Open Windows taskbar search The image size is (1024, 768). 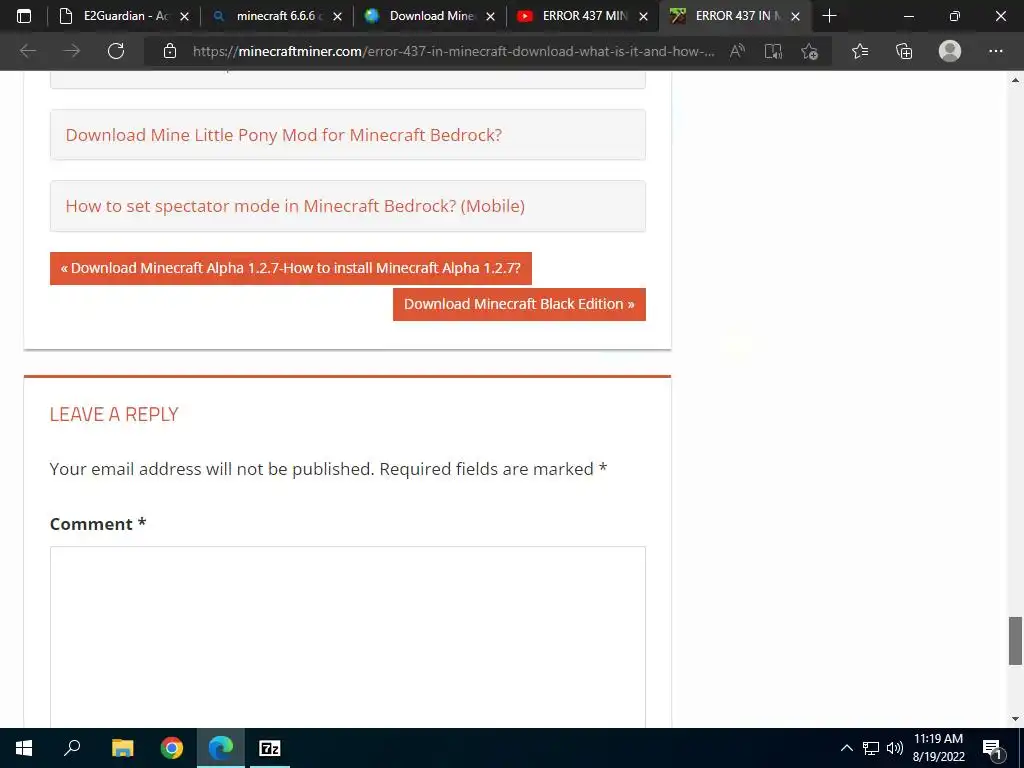pos(72,748)
